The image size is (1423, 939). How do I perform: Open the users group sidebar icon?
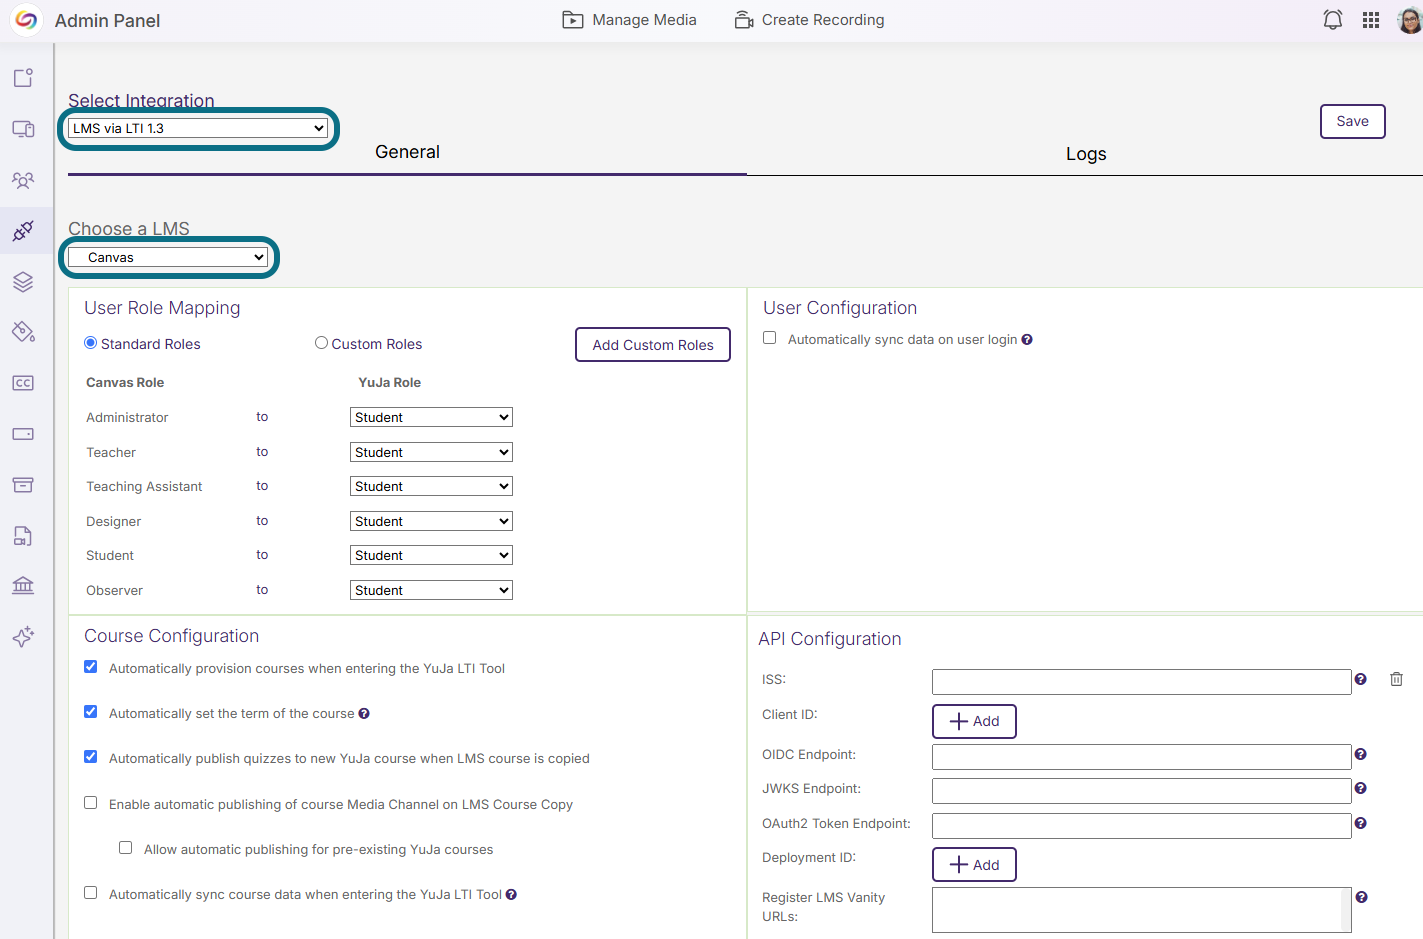click(23, 180)
